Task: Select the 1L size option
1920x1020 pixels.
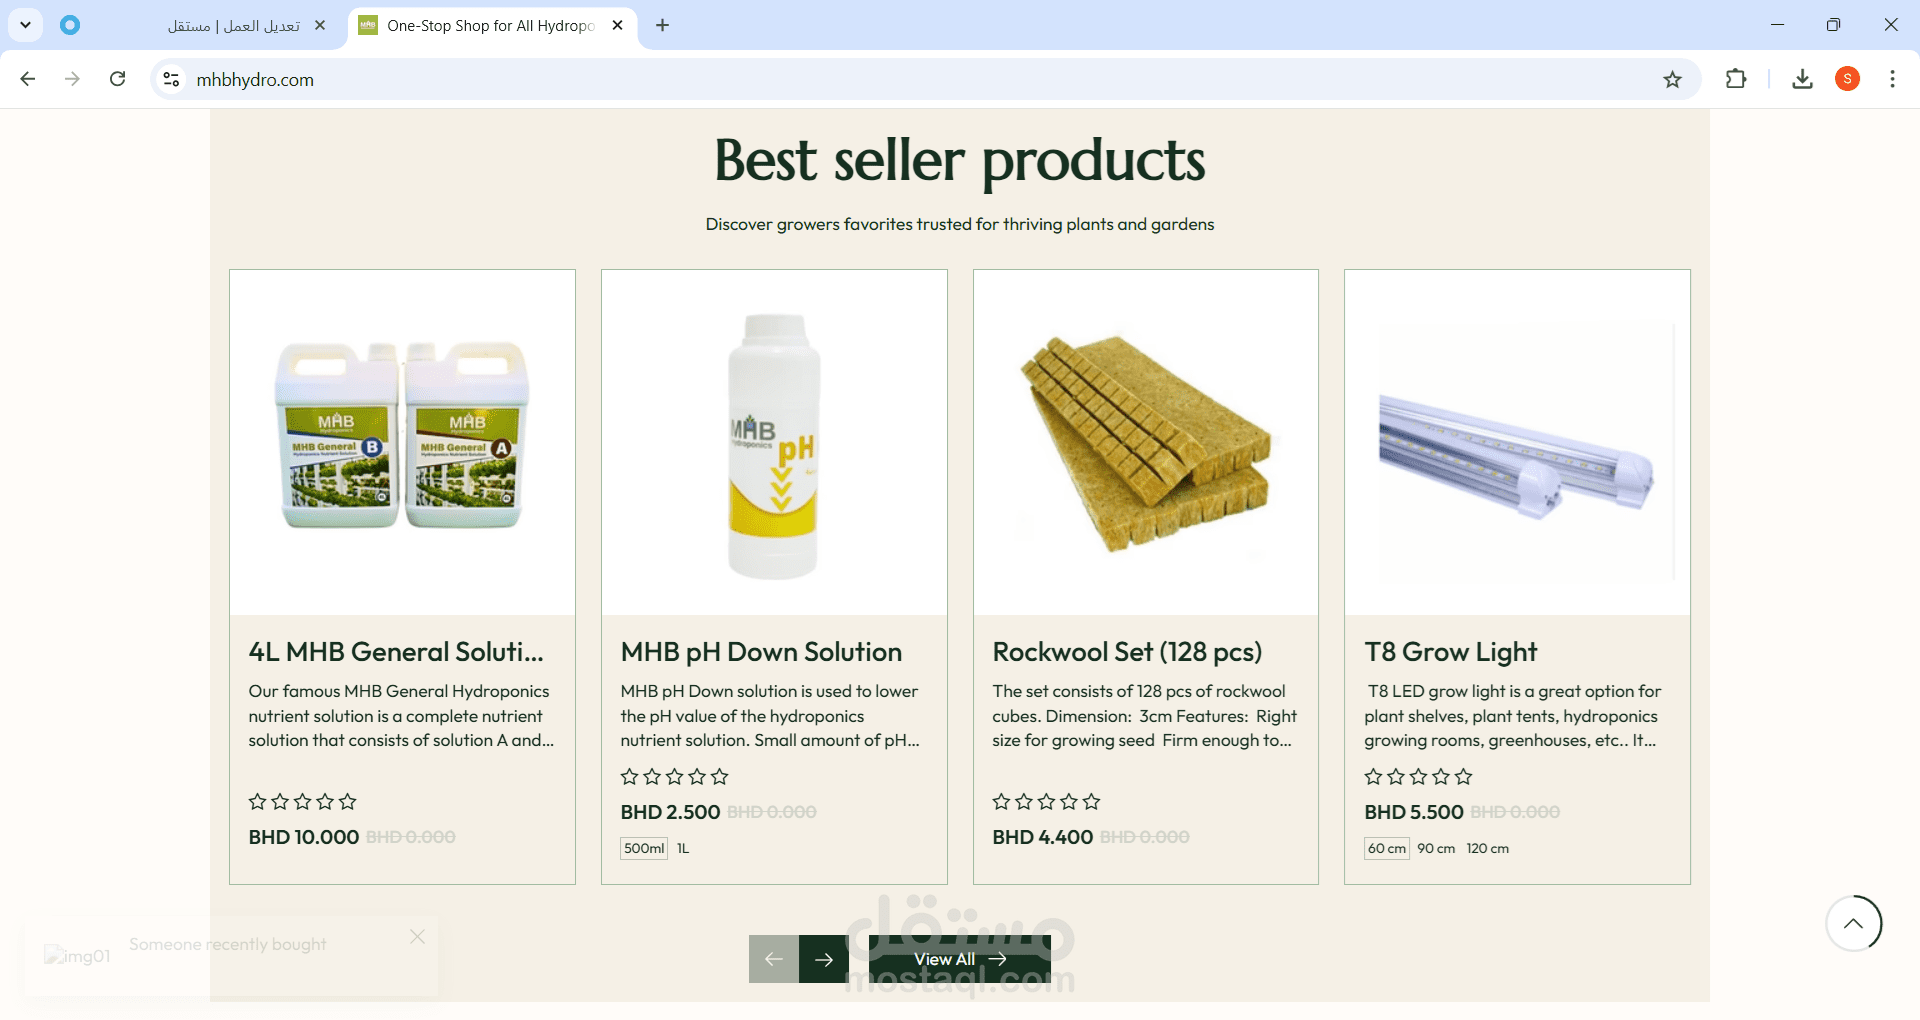Action: point(683,848)
